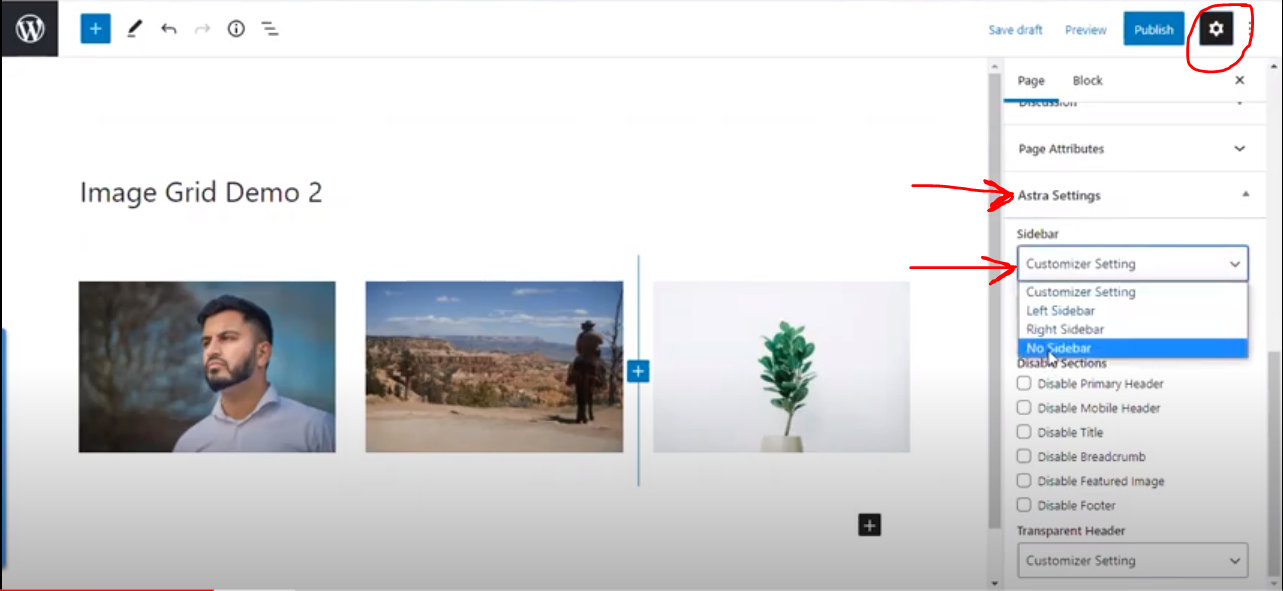Tick the Disable Footer checkbox
The height and width of the screenshot is (591, 1283).
coord(1024,505)
